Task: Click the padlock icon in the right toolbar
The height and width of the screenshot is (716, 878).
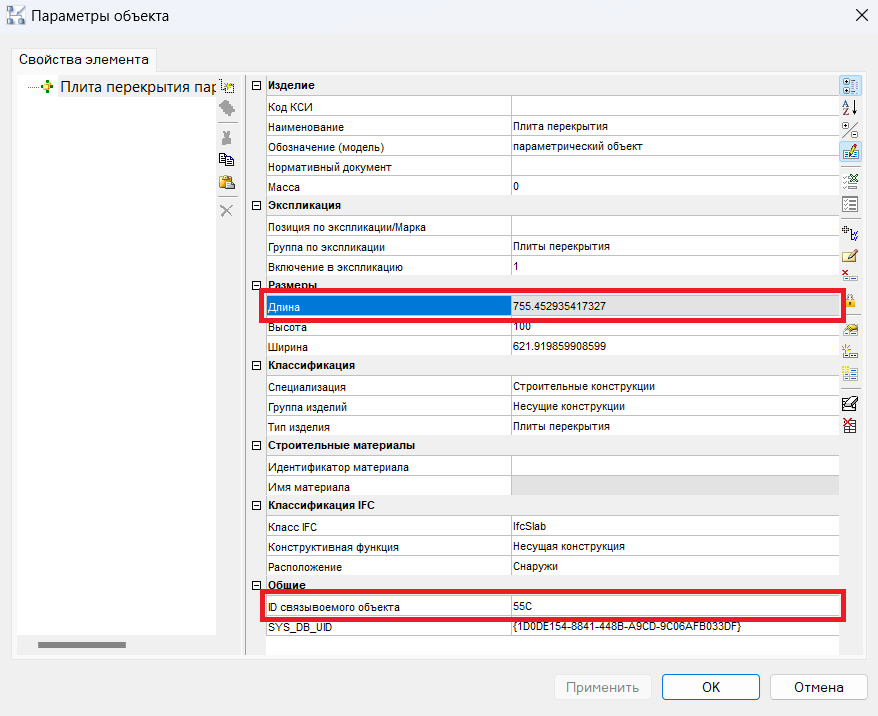Action: click(x=851, y=301)
